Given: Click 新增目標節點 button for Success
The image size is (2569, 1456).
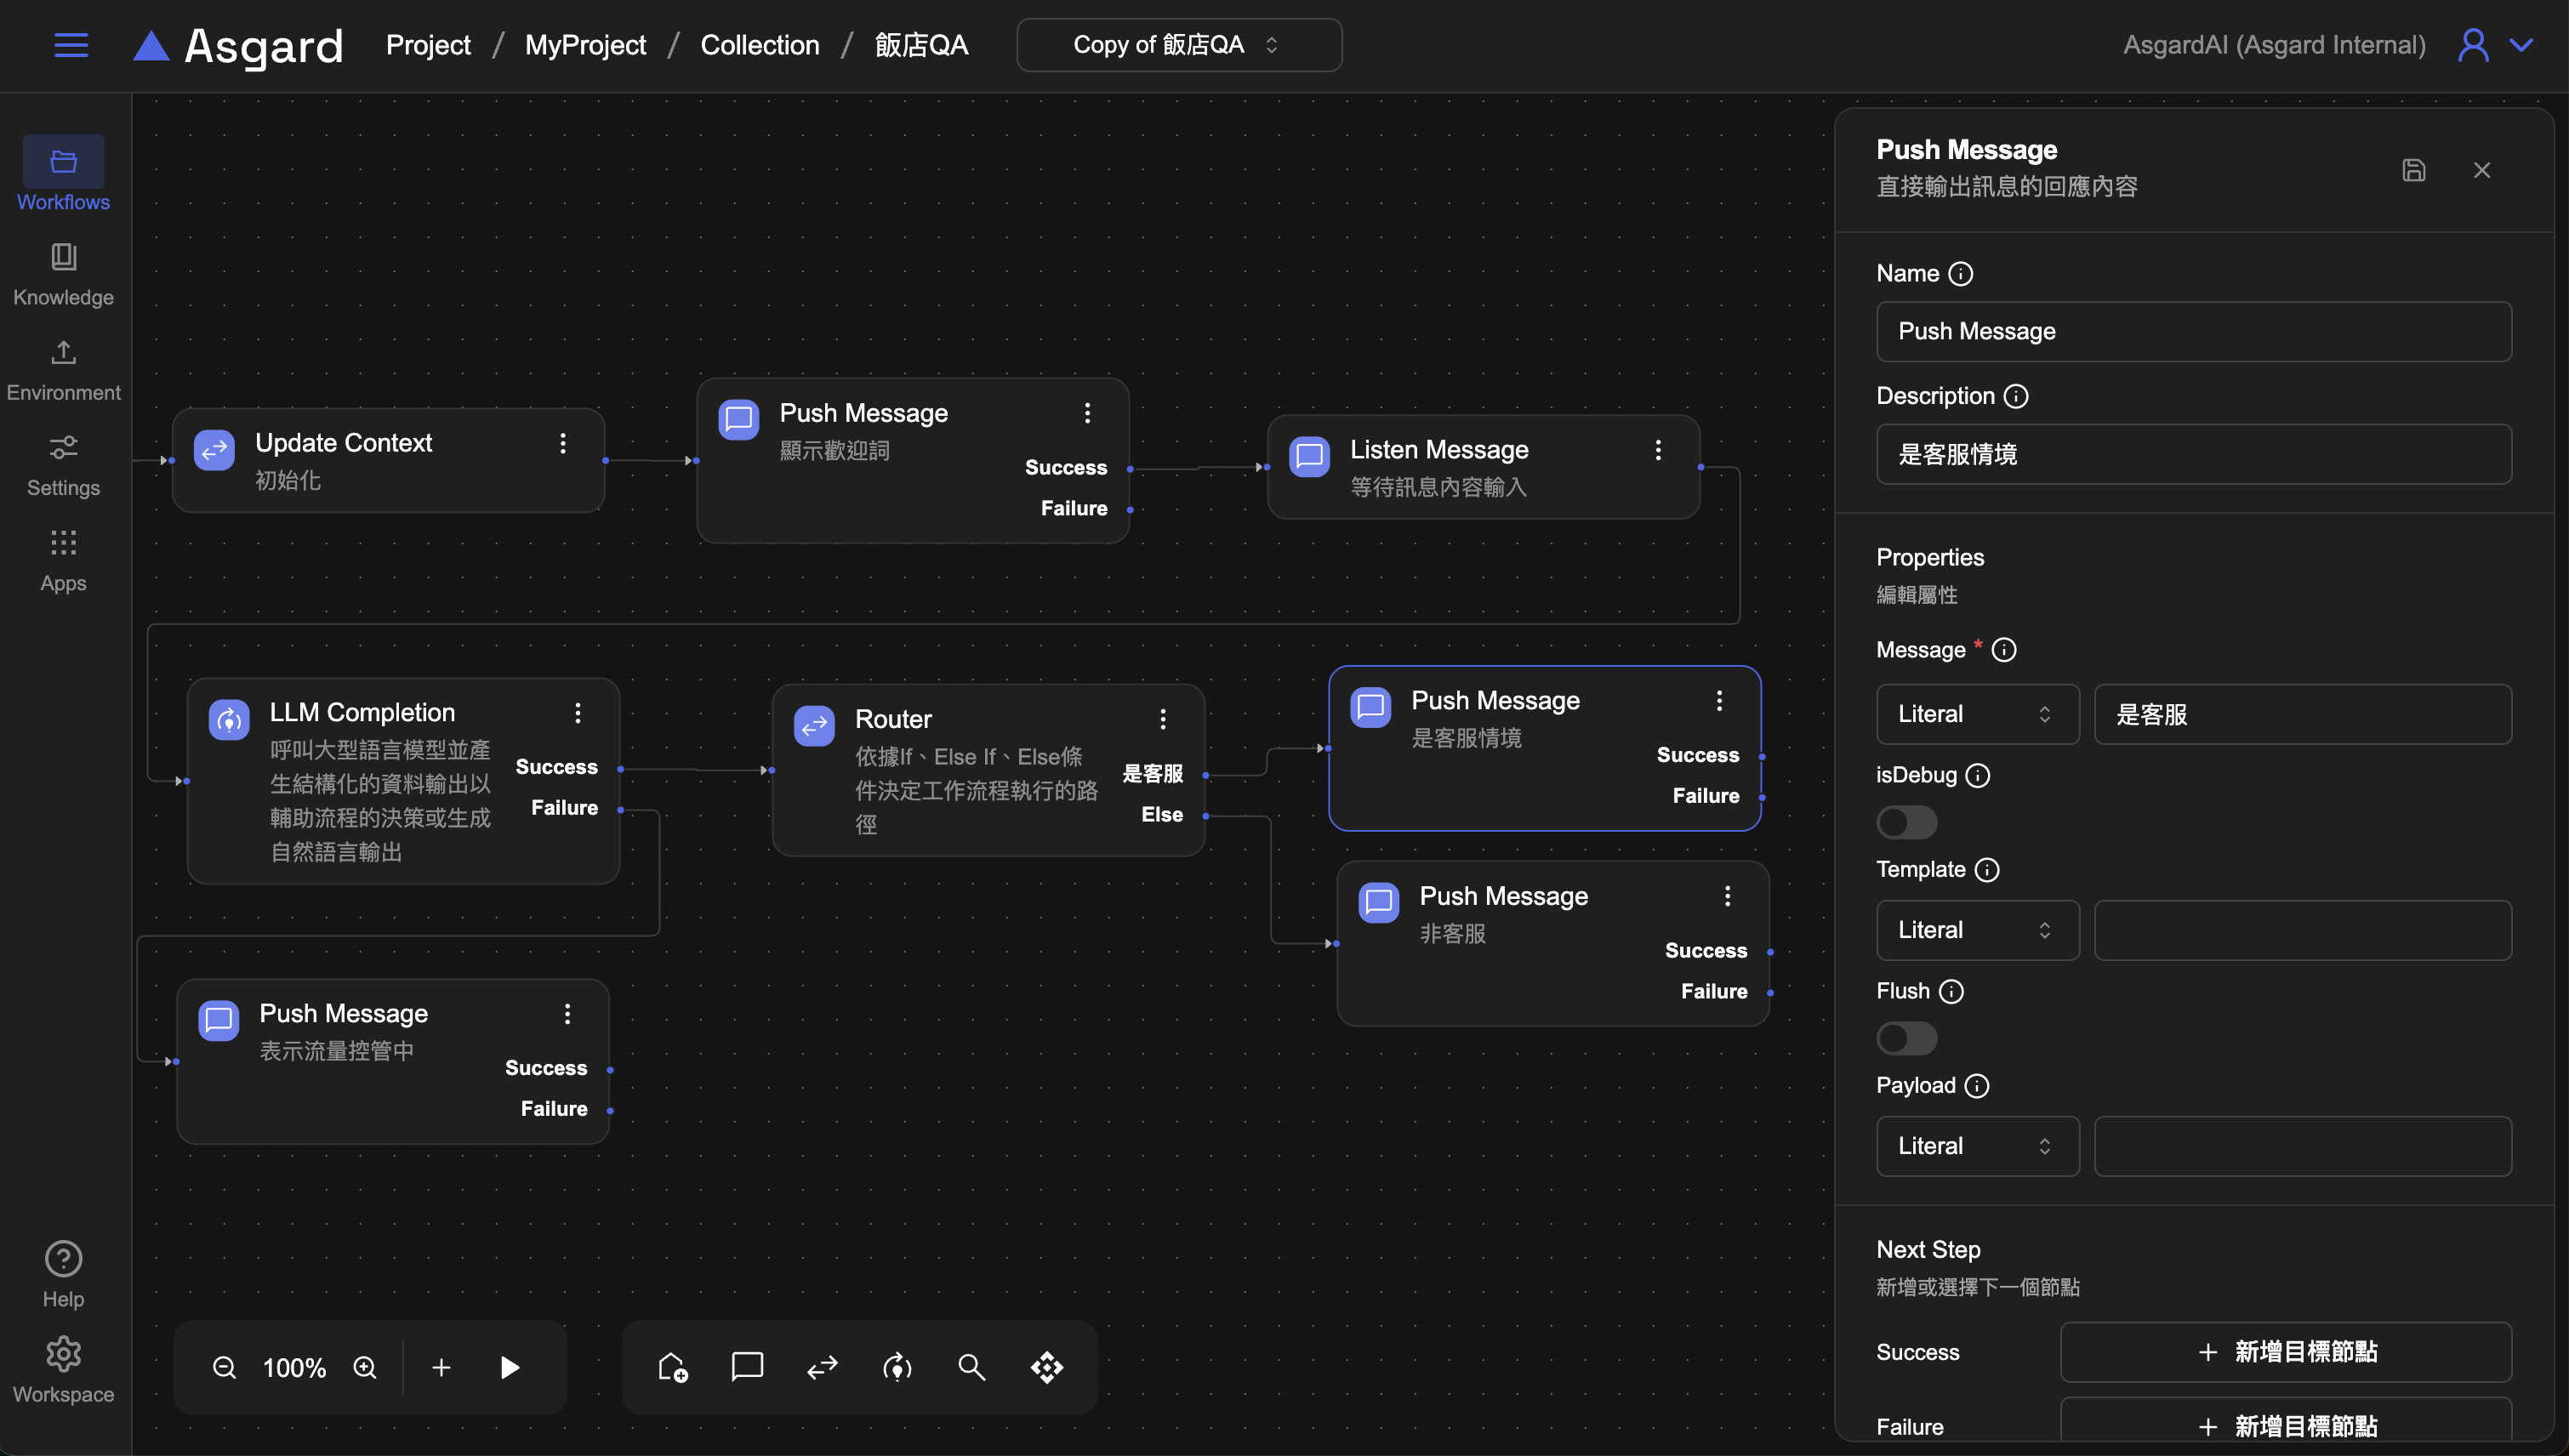Looking at the screenshot, I should point(2285,1352).
